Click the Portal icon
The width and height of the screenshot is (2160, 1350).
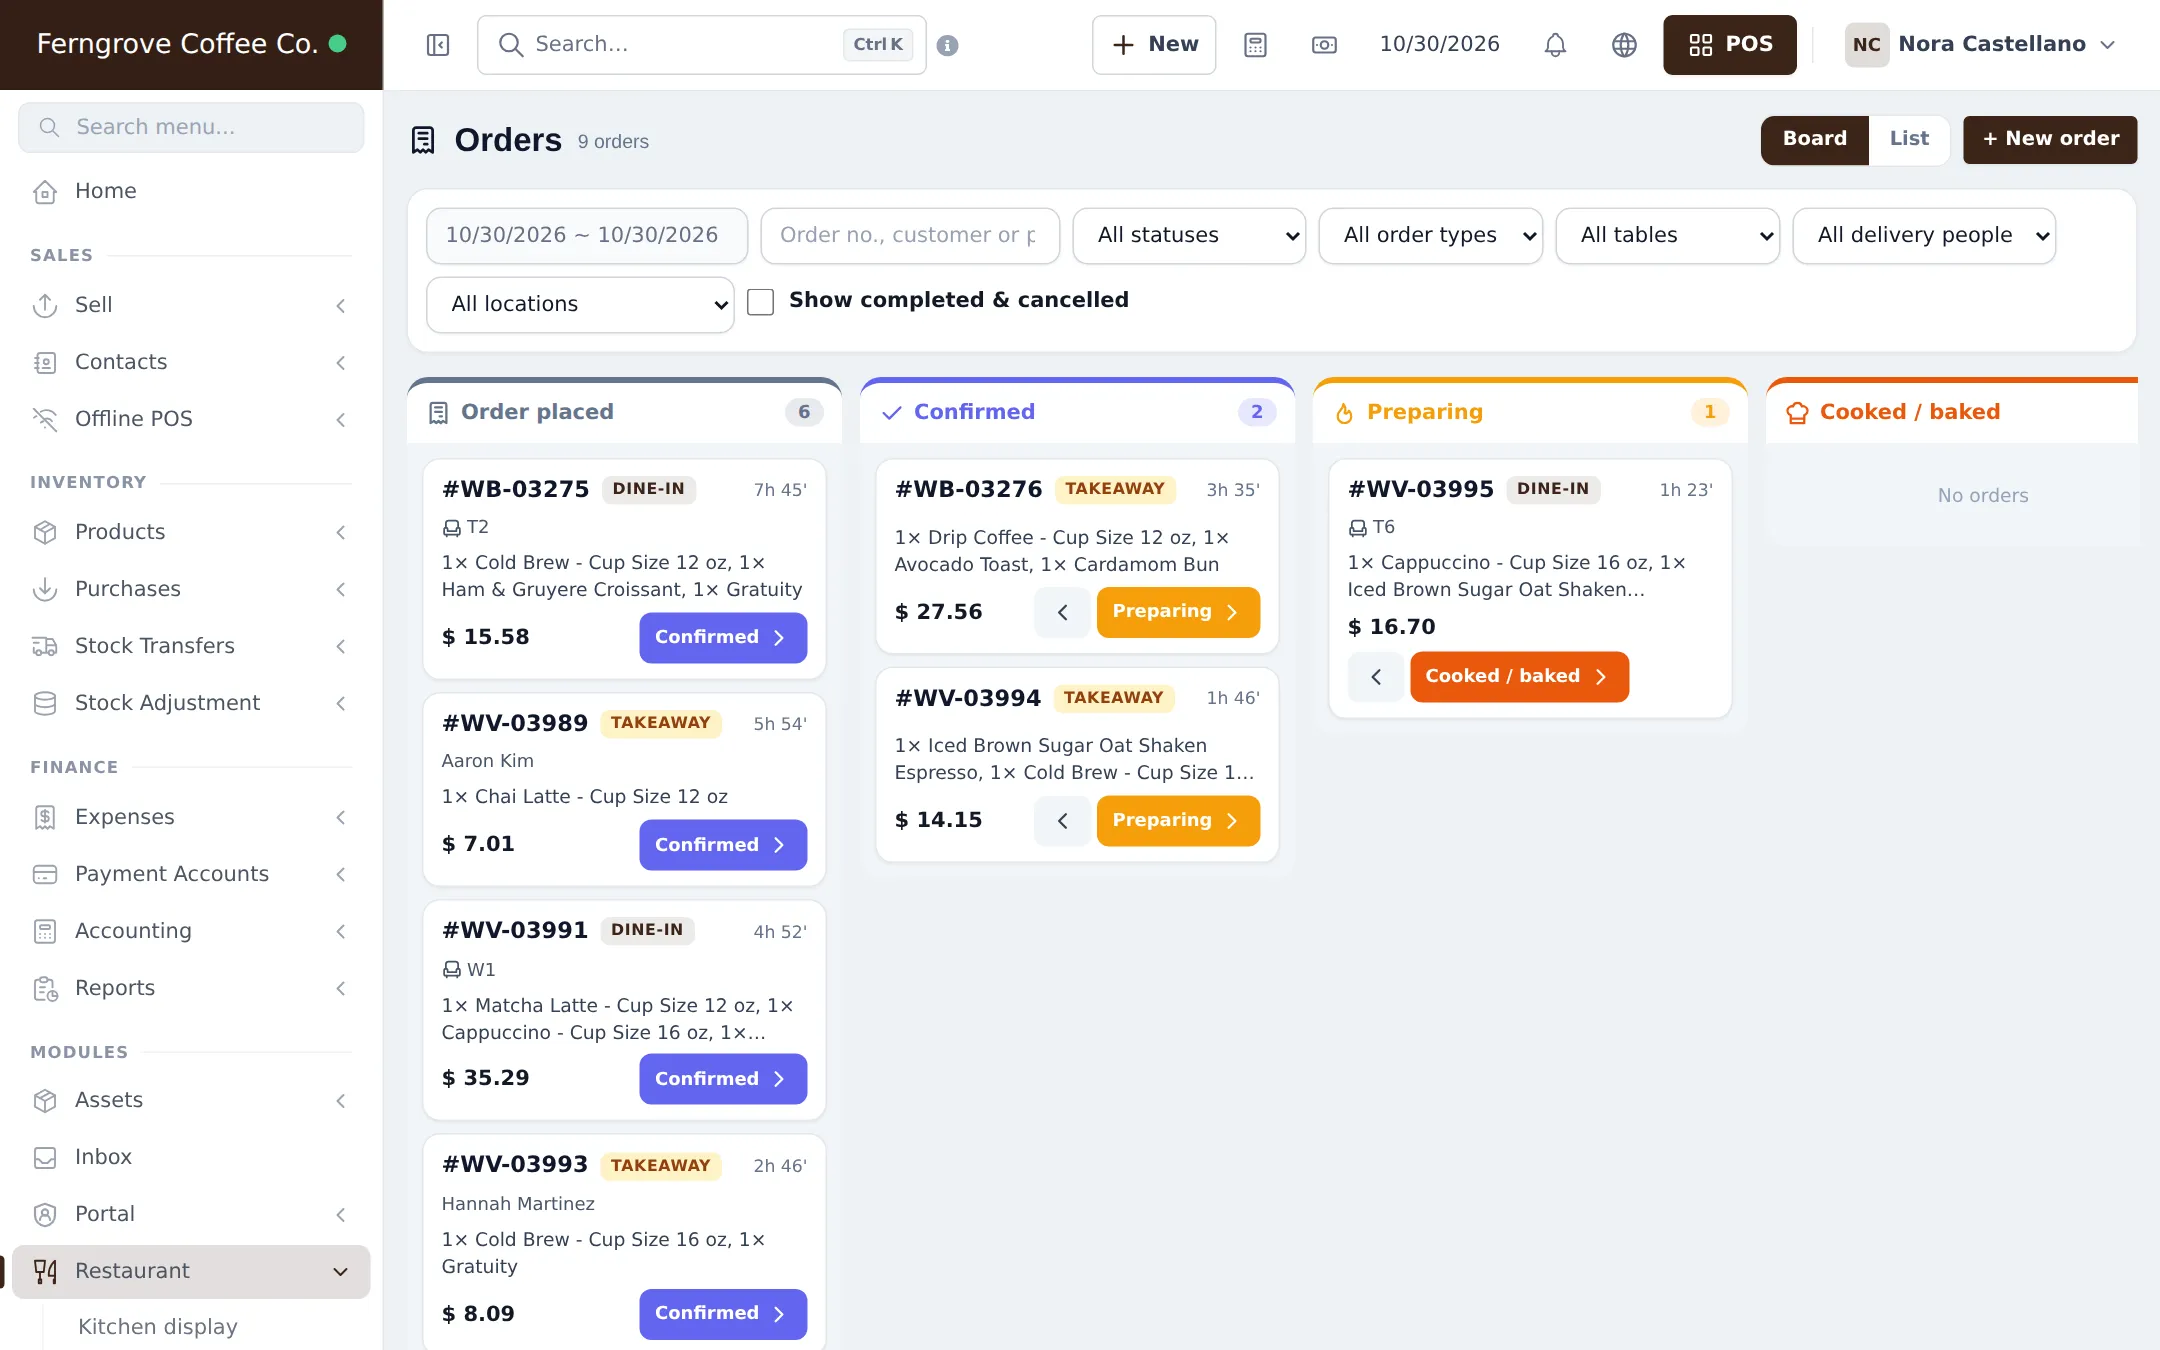(45, 1214)
